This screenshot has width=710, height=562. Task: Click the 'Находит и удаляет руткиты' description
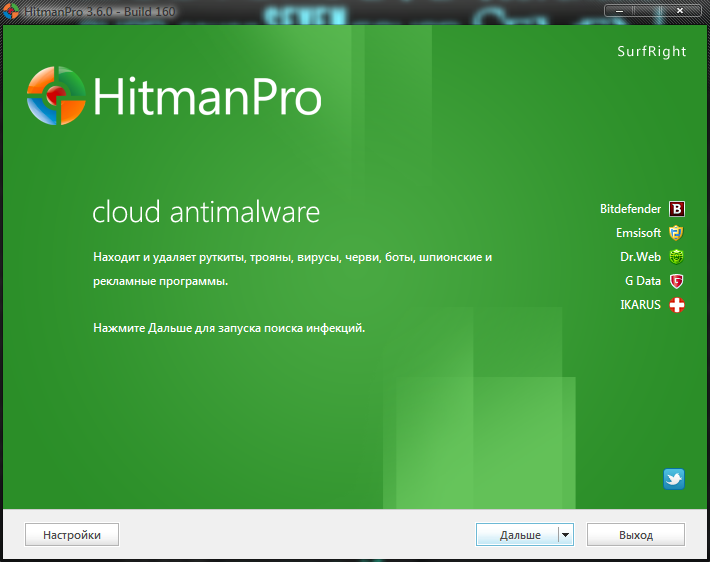(293, 269)
